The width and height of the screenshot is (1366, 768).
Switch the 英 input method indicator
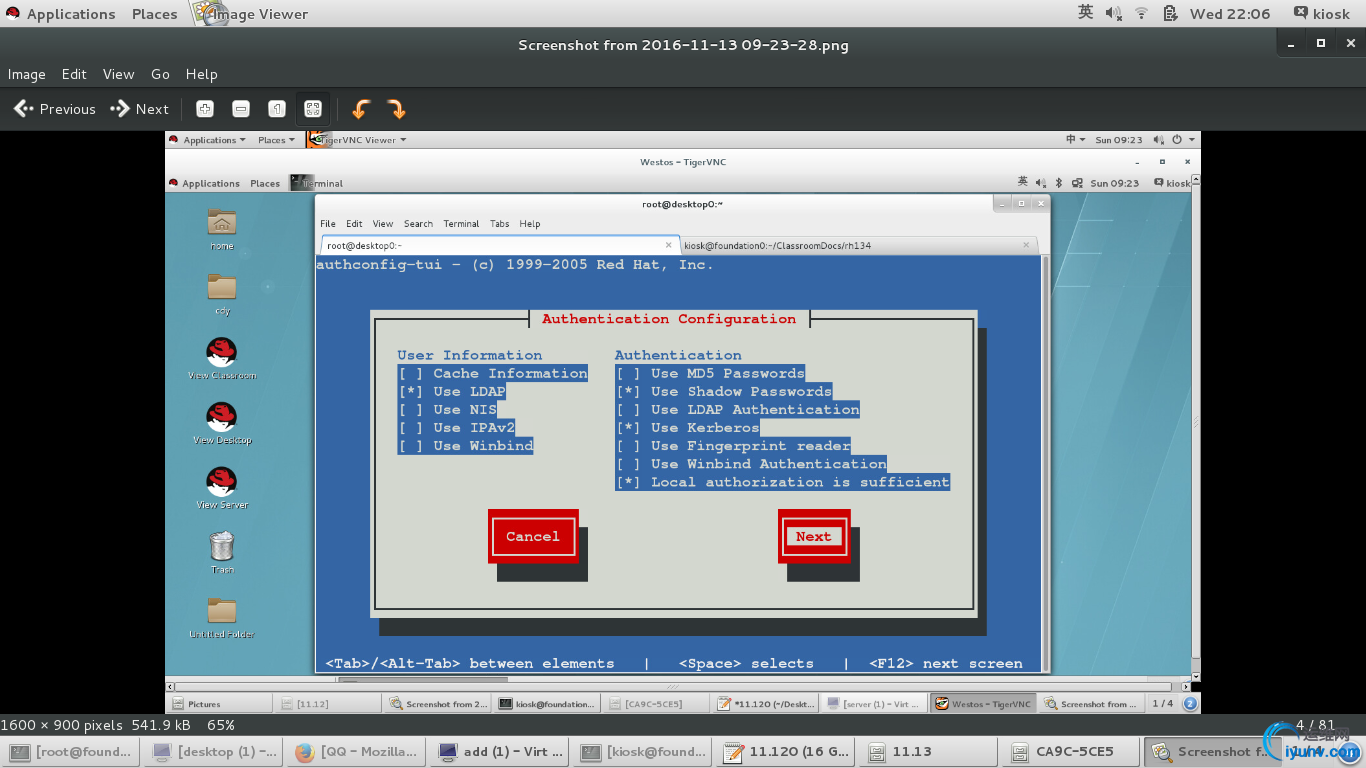1086,13
